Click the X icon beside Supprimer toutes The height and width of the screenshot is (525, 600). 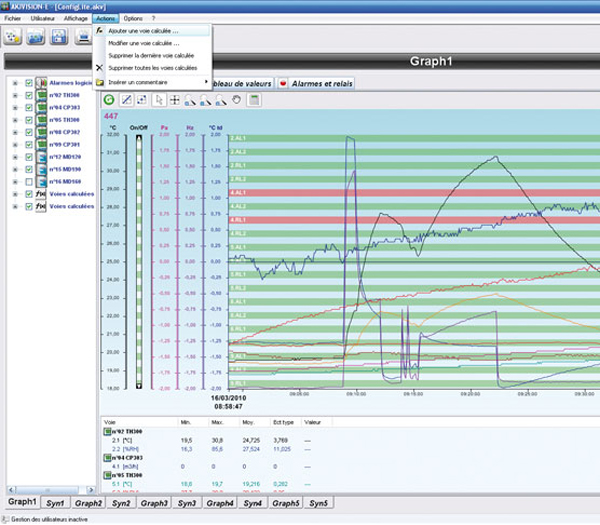click(x=99, y=68)
